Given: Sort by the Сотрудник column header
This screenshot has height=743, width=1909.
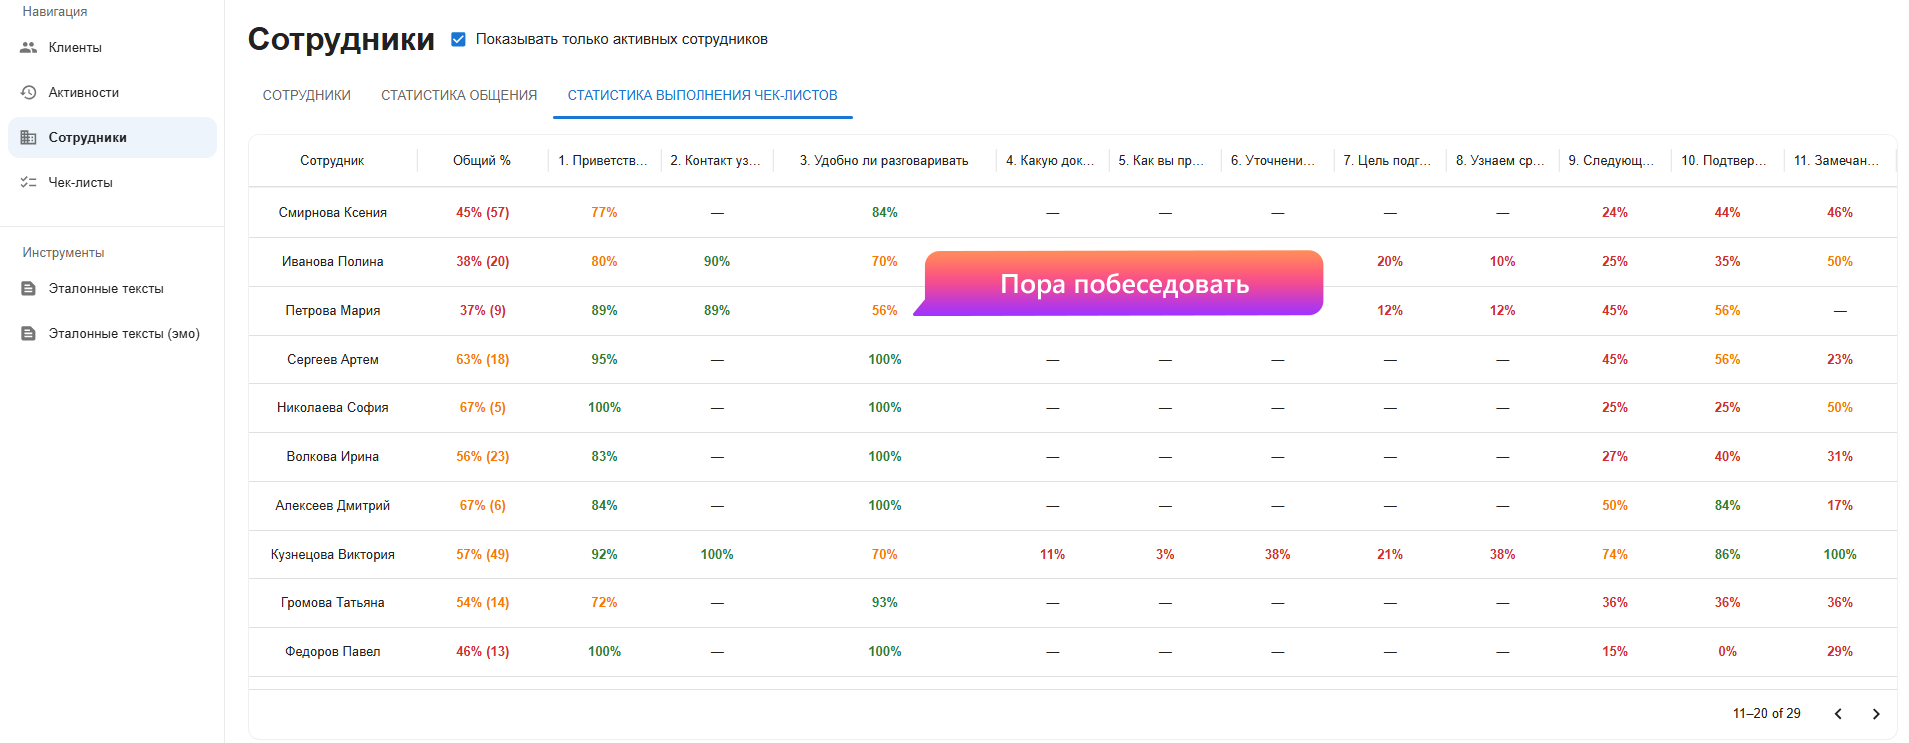Looking at the screenshot, I should pyautogui.click(x=332, y=160).
